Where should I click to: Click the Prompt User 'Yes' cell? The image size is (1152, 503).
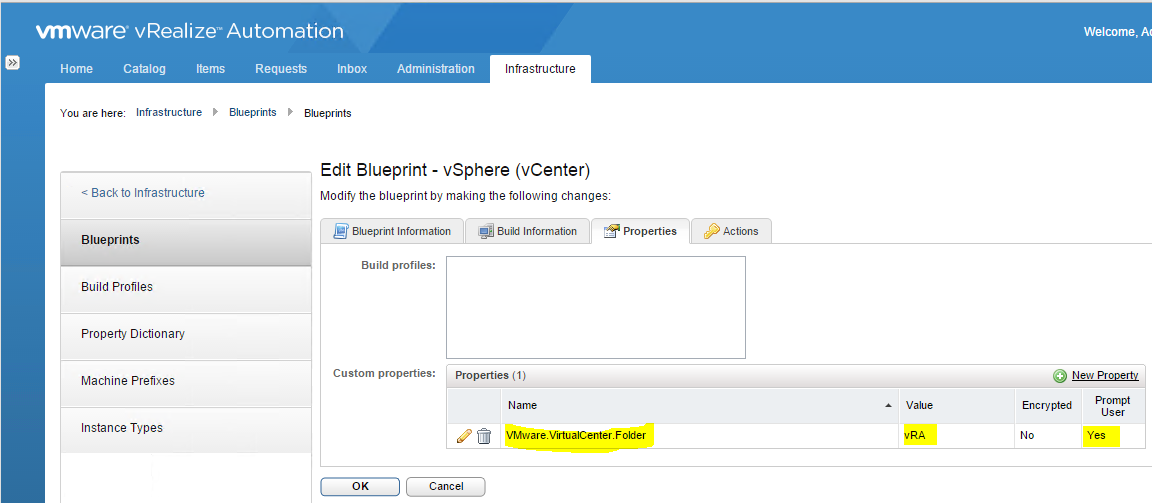[1113, 435]
